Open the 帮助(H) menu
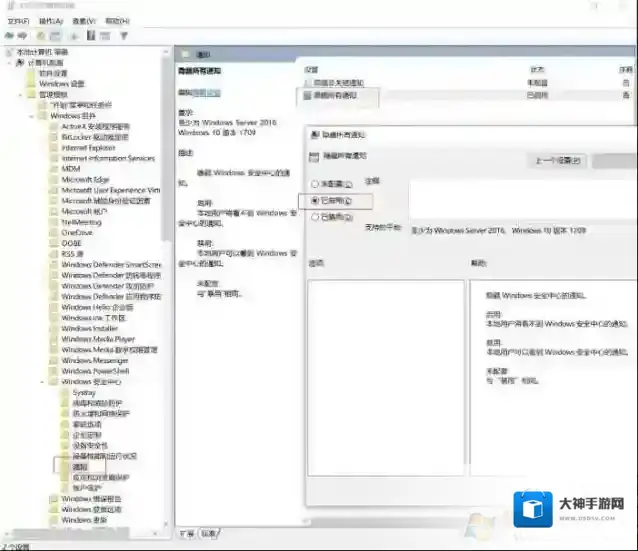Screen dimensions: 638x551 (118, 21)
